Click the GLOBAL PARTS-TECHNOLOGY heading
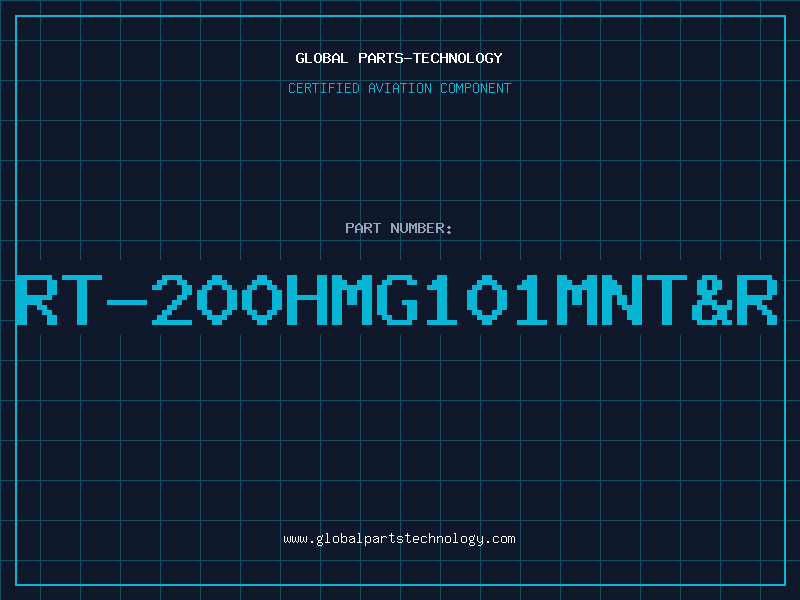This screenshot has width=800, height=600. tap(399, 58)
